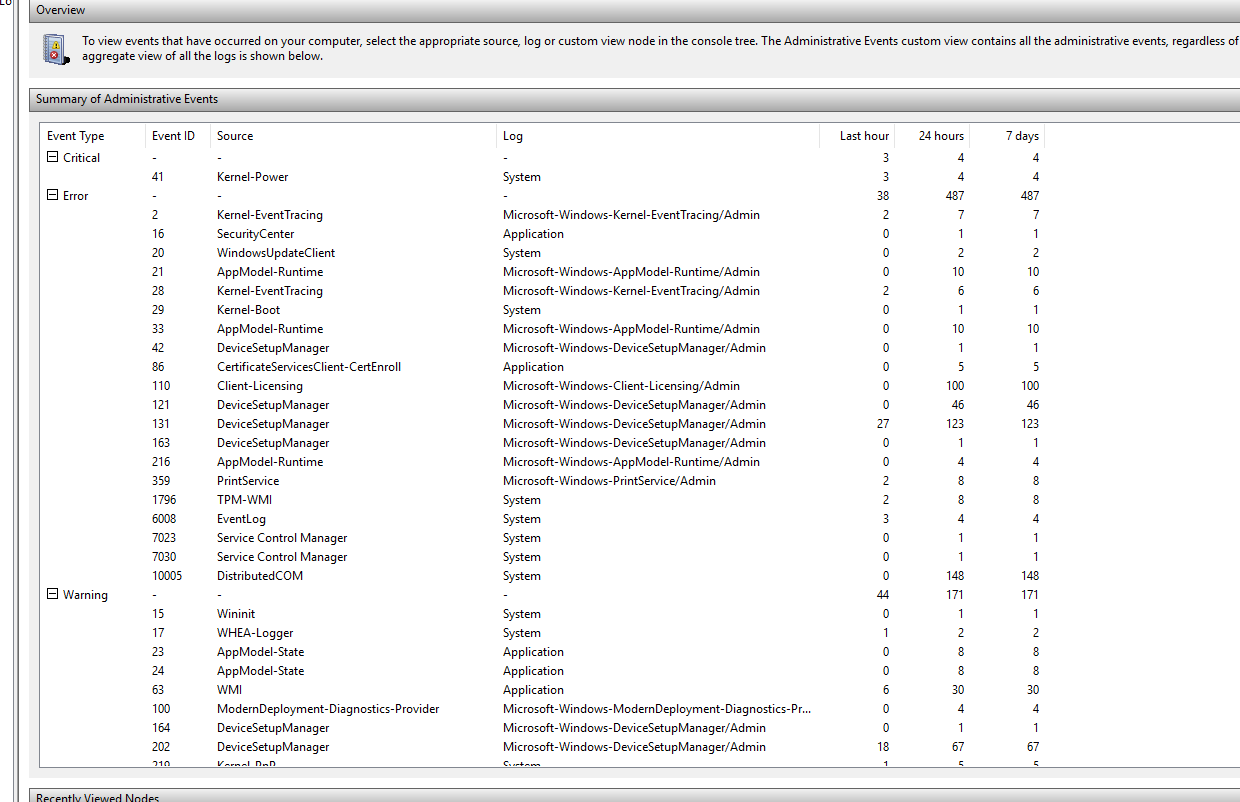1240x802 pixels.
Task: Sort by the Event Type column header
Action: click(93, 136)
